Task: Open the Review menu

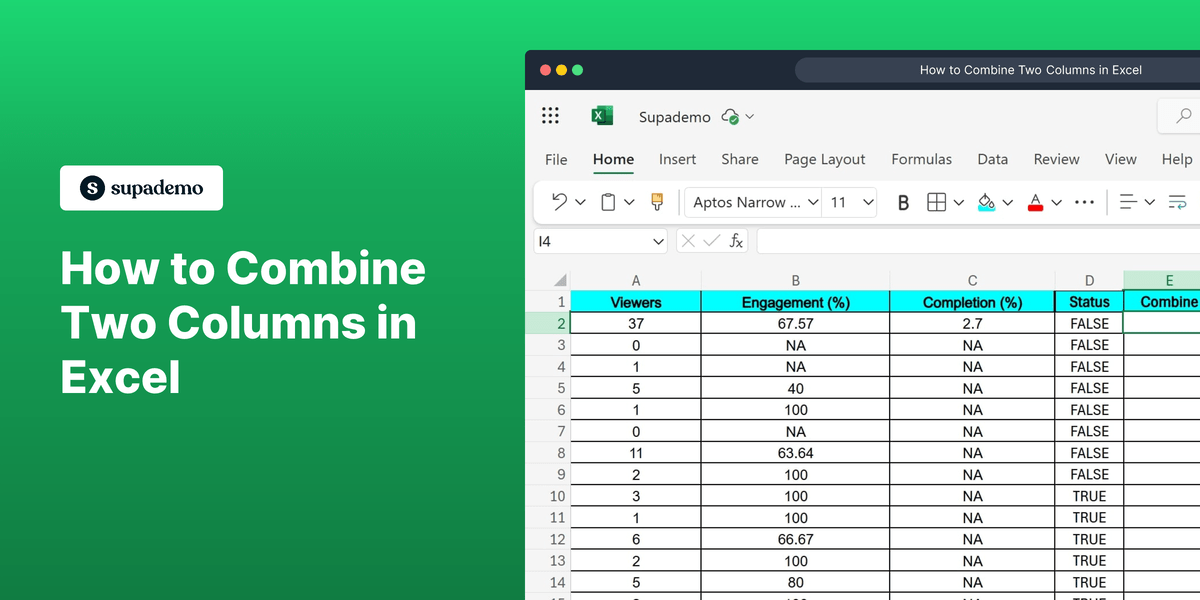Action: pos(1056,159)
